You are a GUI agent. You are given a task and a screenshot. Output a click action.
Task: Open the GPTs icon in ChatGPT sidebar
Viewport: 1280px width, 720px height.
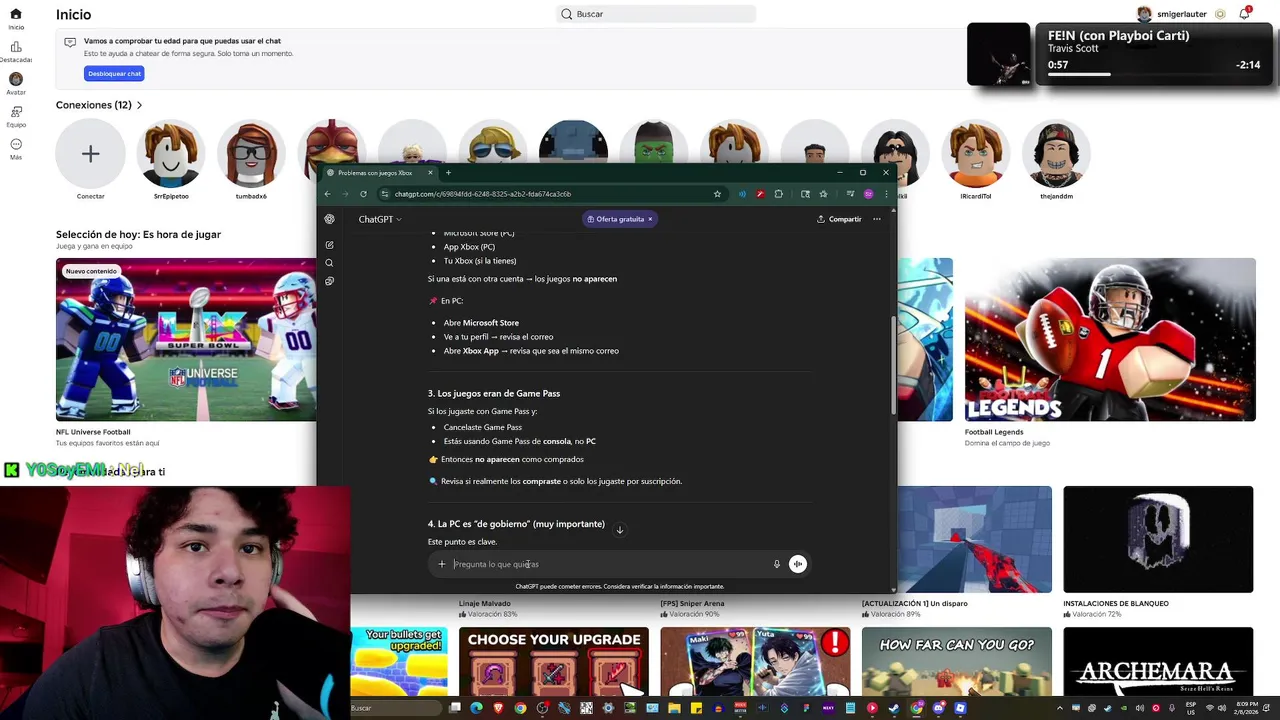pyautogui.click(x=329, y=281)
